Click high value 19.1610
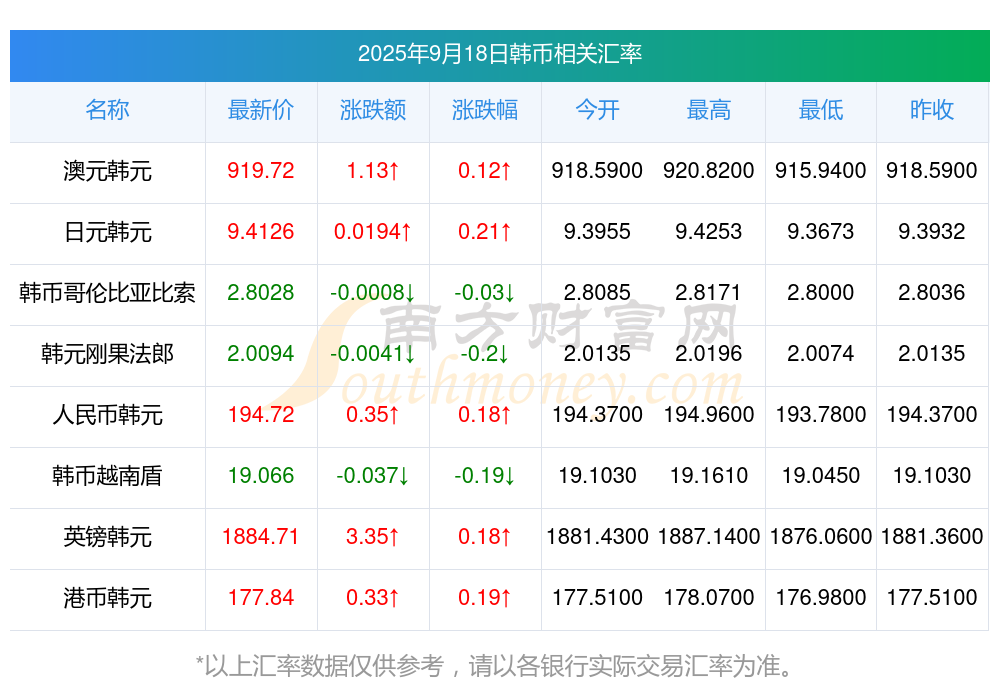Image resolution: width=1000 pixels, height=698 pixels. point(709,476)
